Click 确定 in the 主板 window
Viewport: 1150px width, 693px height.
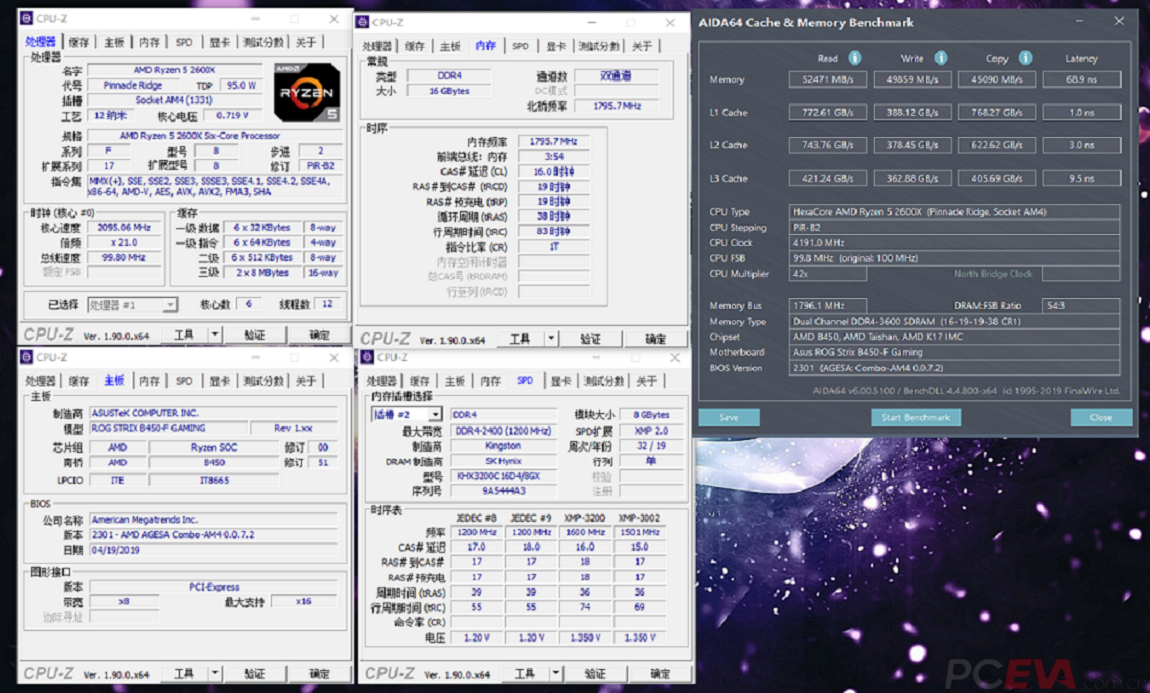pos(319,673)
